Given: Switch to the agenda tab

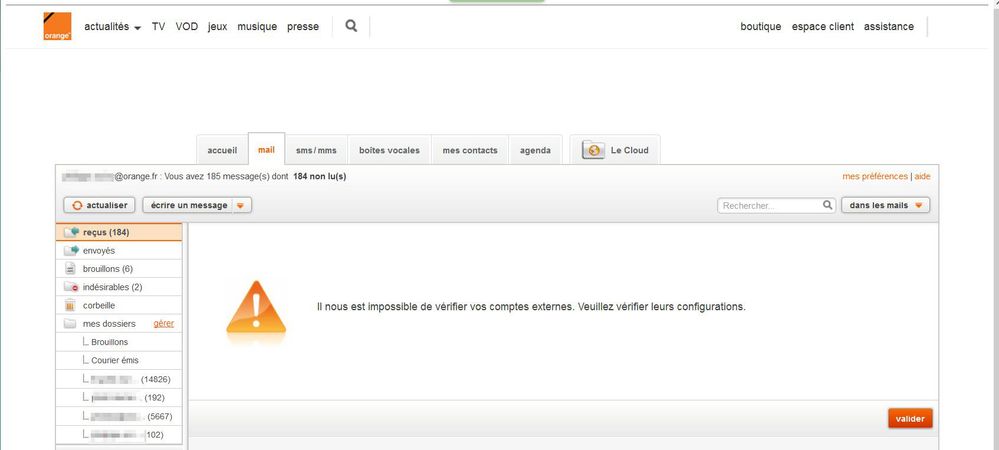Looking at the screenshot, I should point(535,150).
